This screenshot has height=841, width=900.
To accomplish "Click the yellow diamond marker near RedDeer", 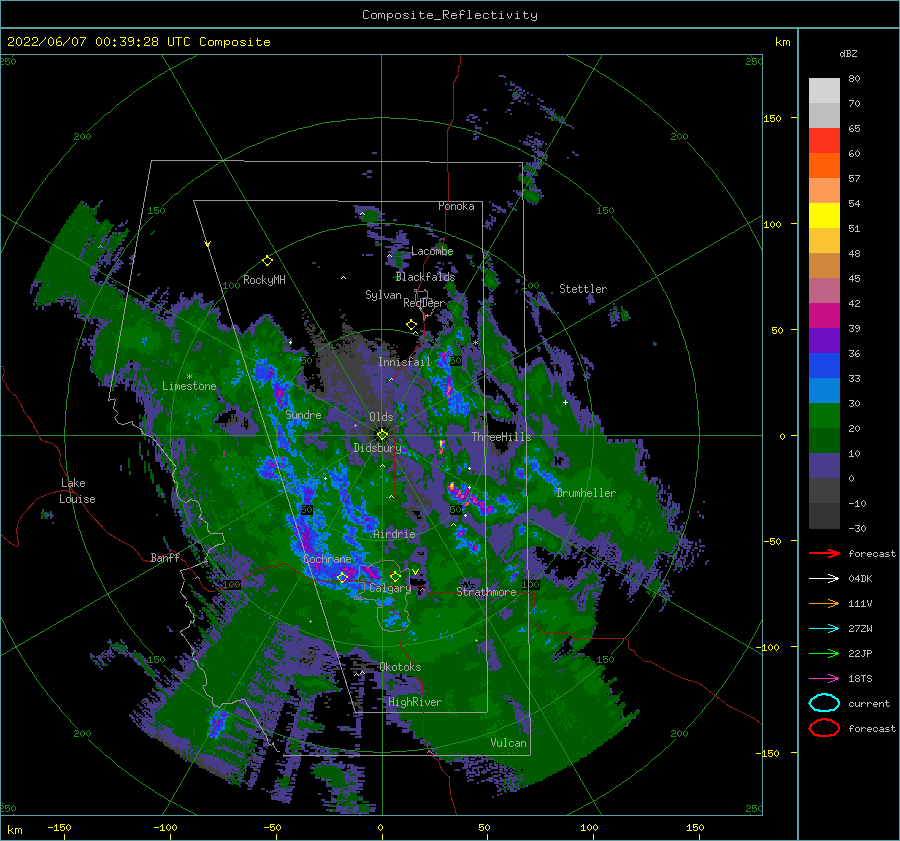I will (x=411, y=324).
